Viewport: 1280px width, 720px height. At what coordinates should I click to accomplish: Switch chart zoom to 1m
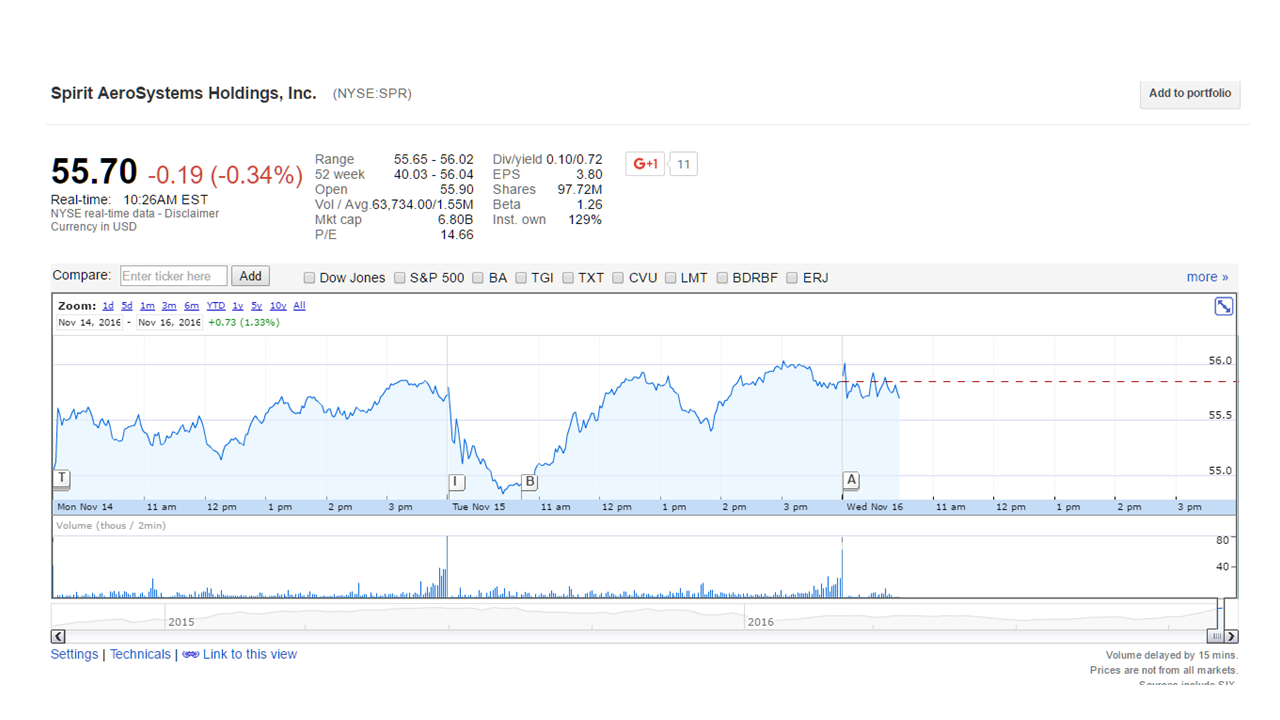pyautogui.click(x=147, y=306)
